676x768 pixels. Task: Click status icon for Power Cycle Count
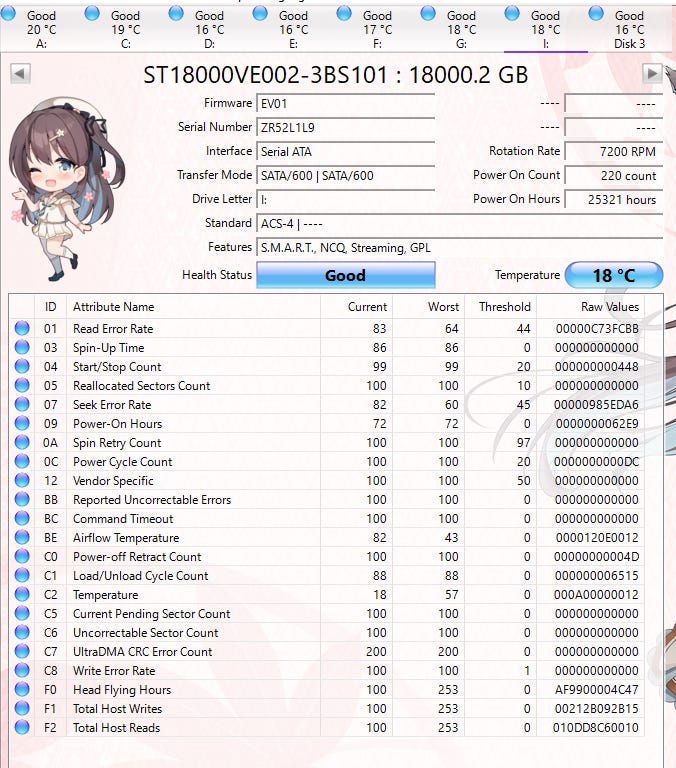(x=22, y=461)
